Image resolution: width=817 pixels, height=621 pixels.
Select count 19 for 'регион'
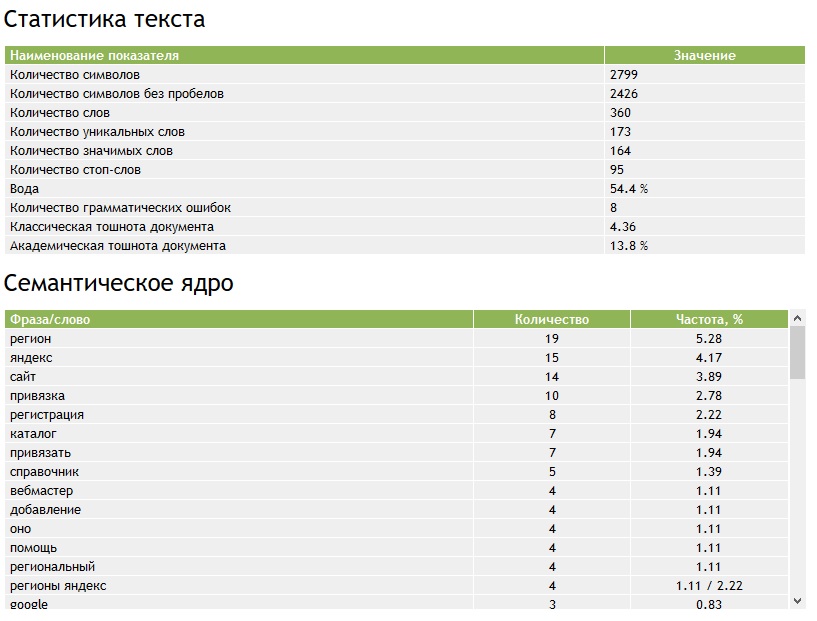coord(552,339)
